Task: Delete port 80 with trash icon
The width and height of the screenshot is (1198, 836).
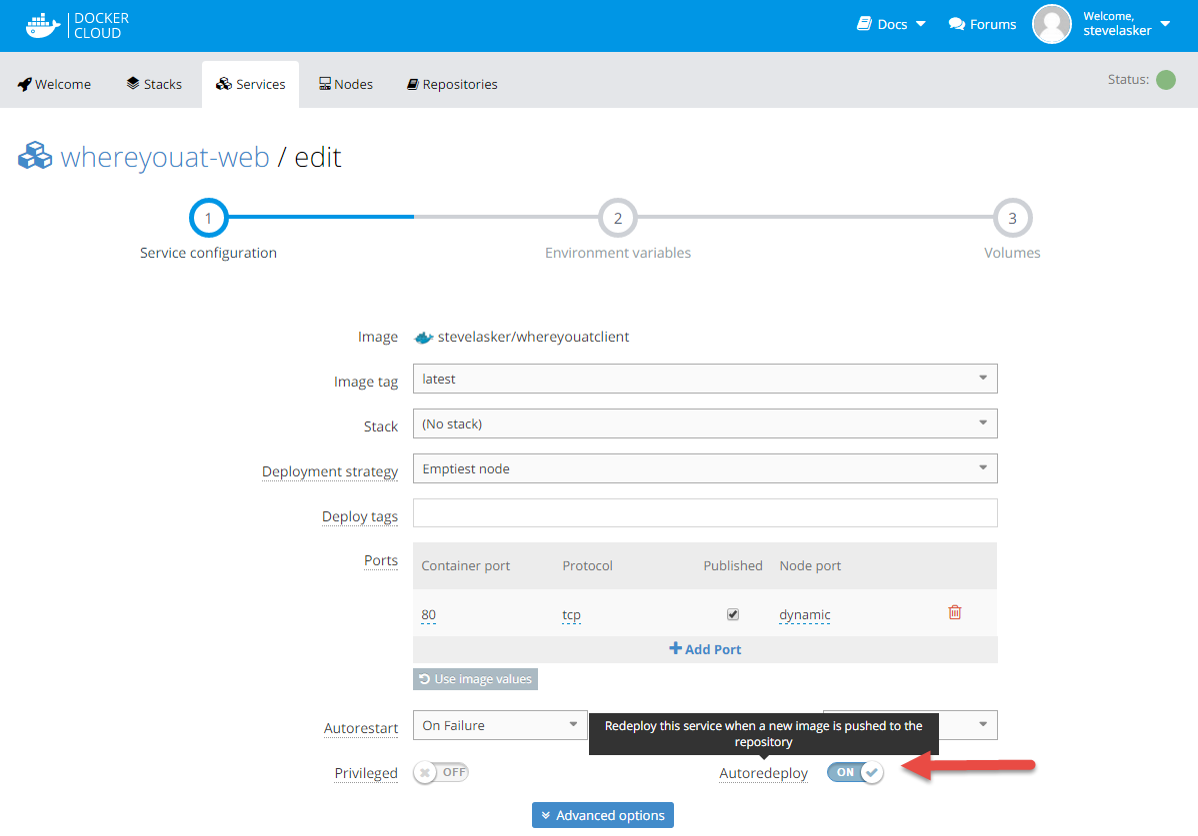Action: pyautogui.click(x=954, y=612)
